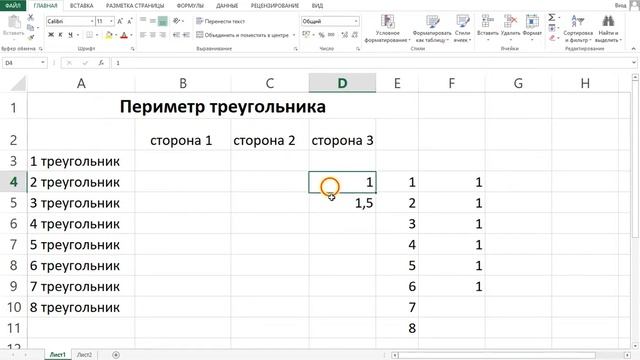Open the Общий number format dropdown
Image resolution: width=640 pixels, height=360 pixels.
[x=356, y=21]
